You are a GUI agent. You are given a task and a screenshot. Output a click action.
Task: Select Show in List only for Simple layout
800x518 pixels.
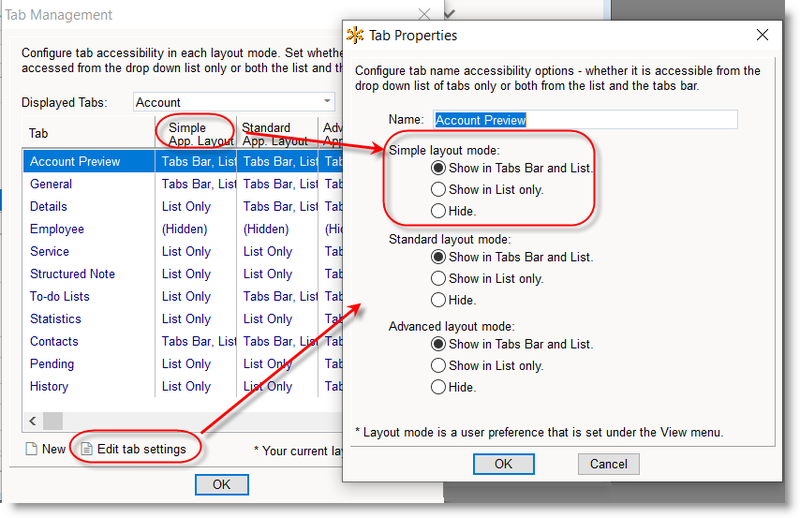(438, 189)
